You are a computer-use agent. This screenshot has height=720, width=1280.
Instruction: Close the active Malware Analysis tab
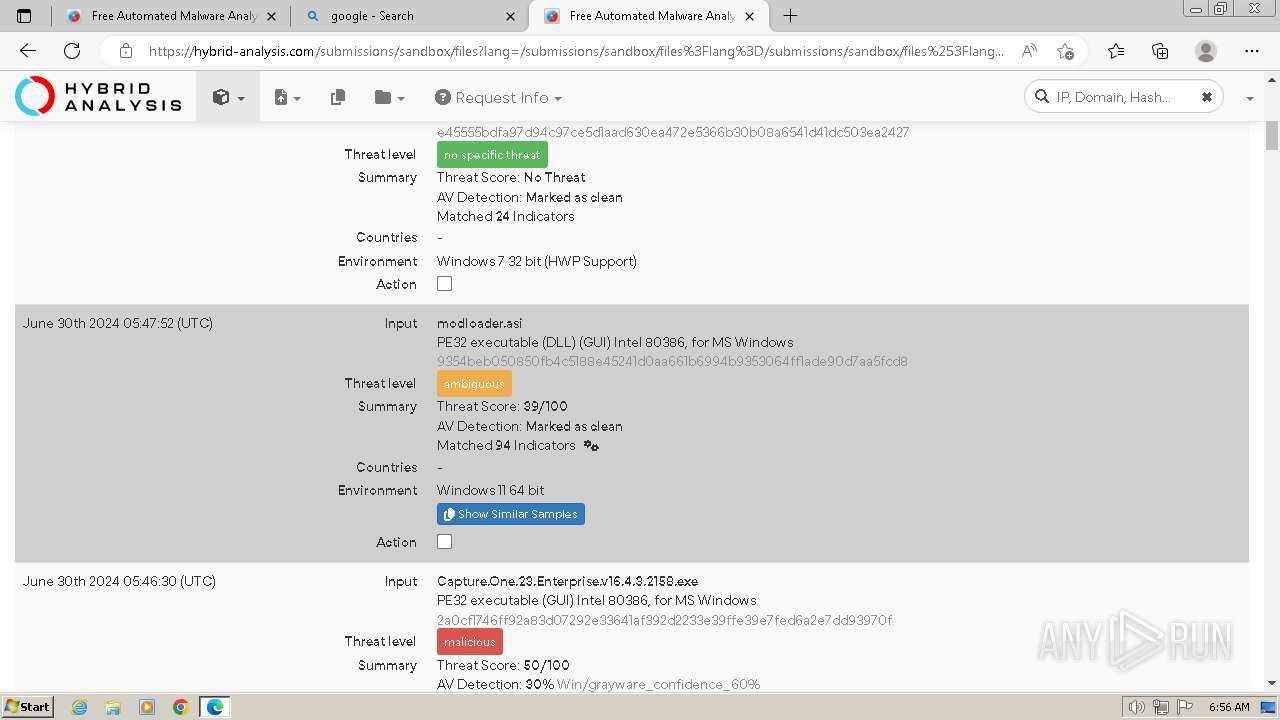pyautogui.click(x=750, y=16)
